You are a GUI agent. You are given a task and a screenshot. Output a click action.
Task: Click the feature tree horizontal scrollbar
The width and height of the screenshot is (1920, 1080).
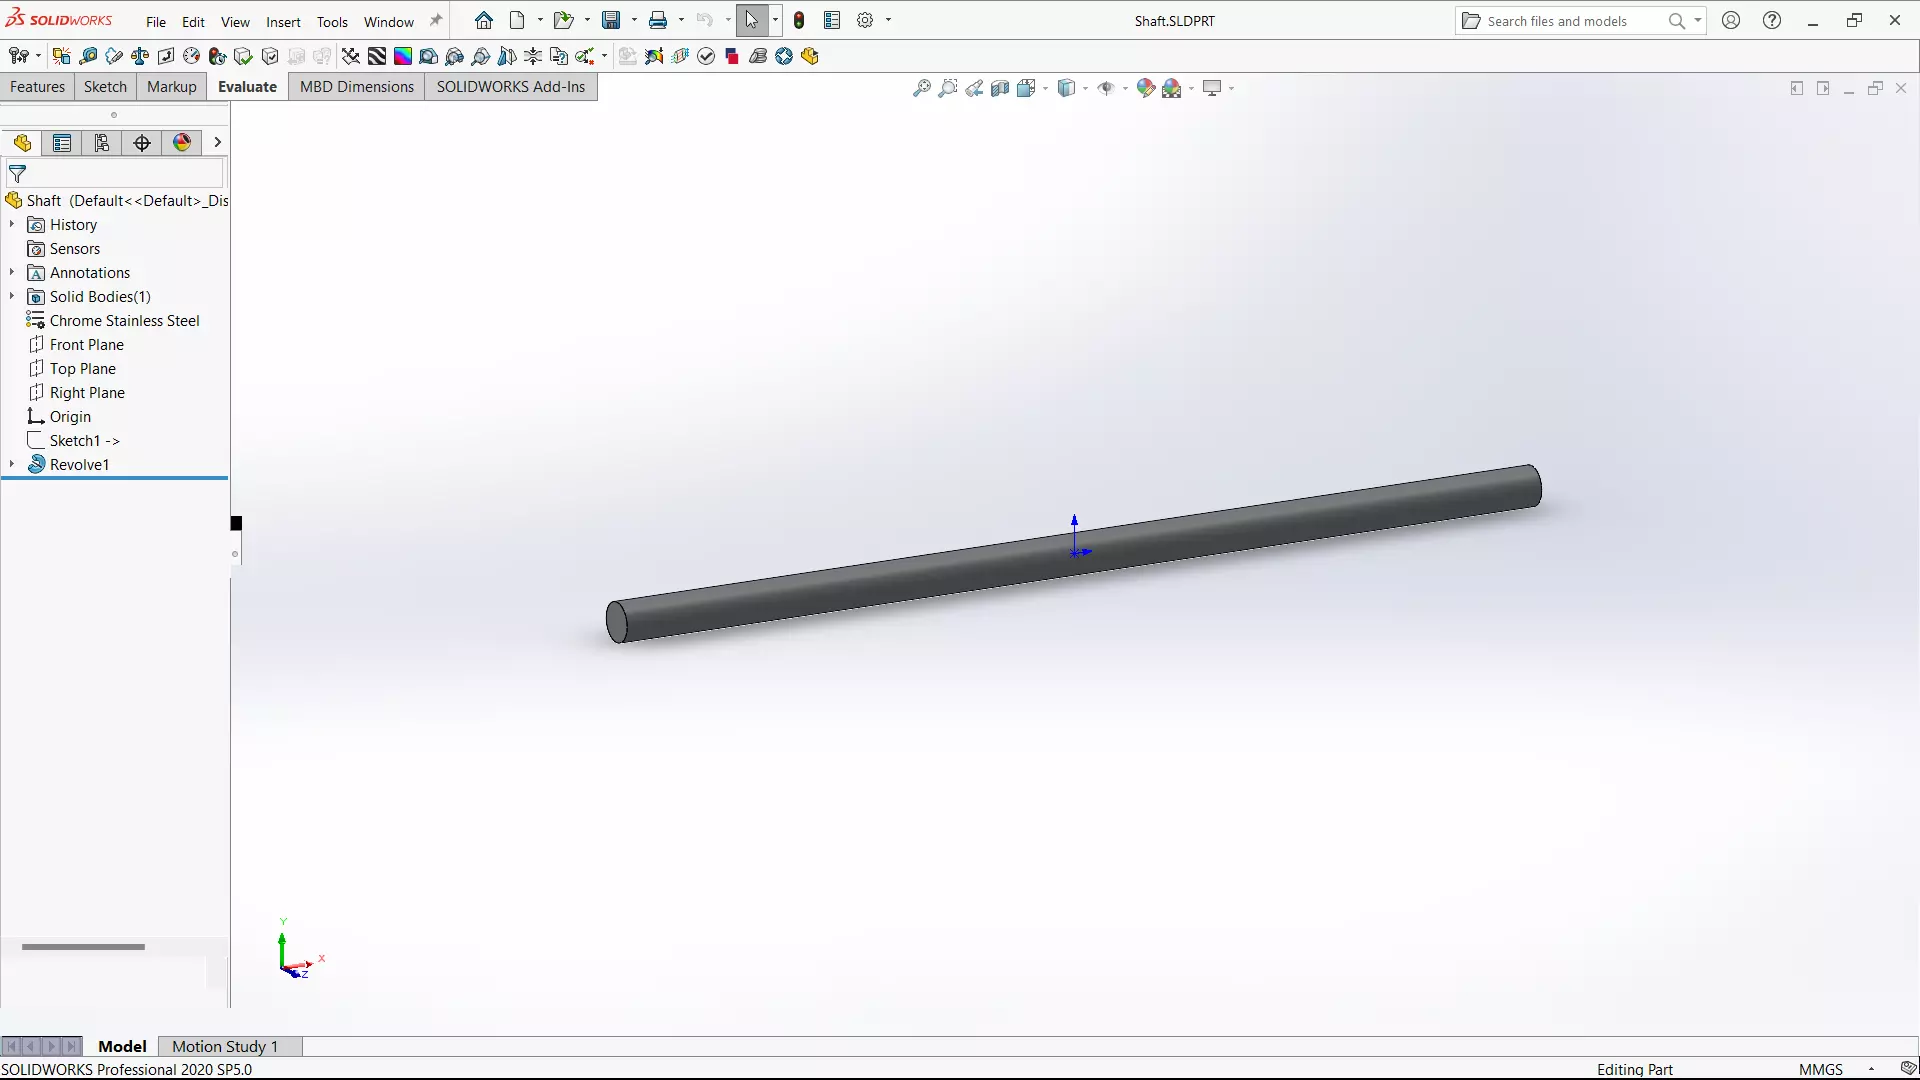tap(83, 946)
